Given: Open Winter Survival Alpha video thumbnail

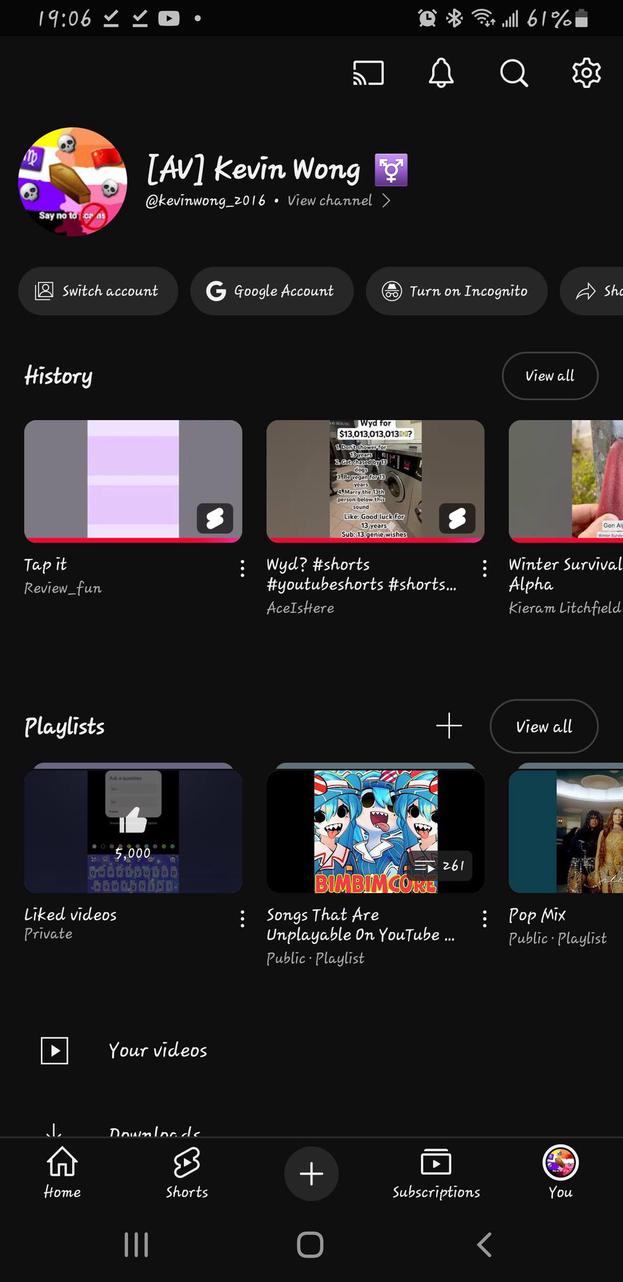Looking at the screenshot, I should tap(566, 481).
